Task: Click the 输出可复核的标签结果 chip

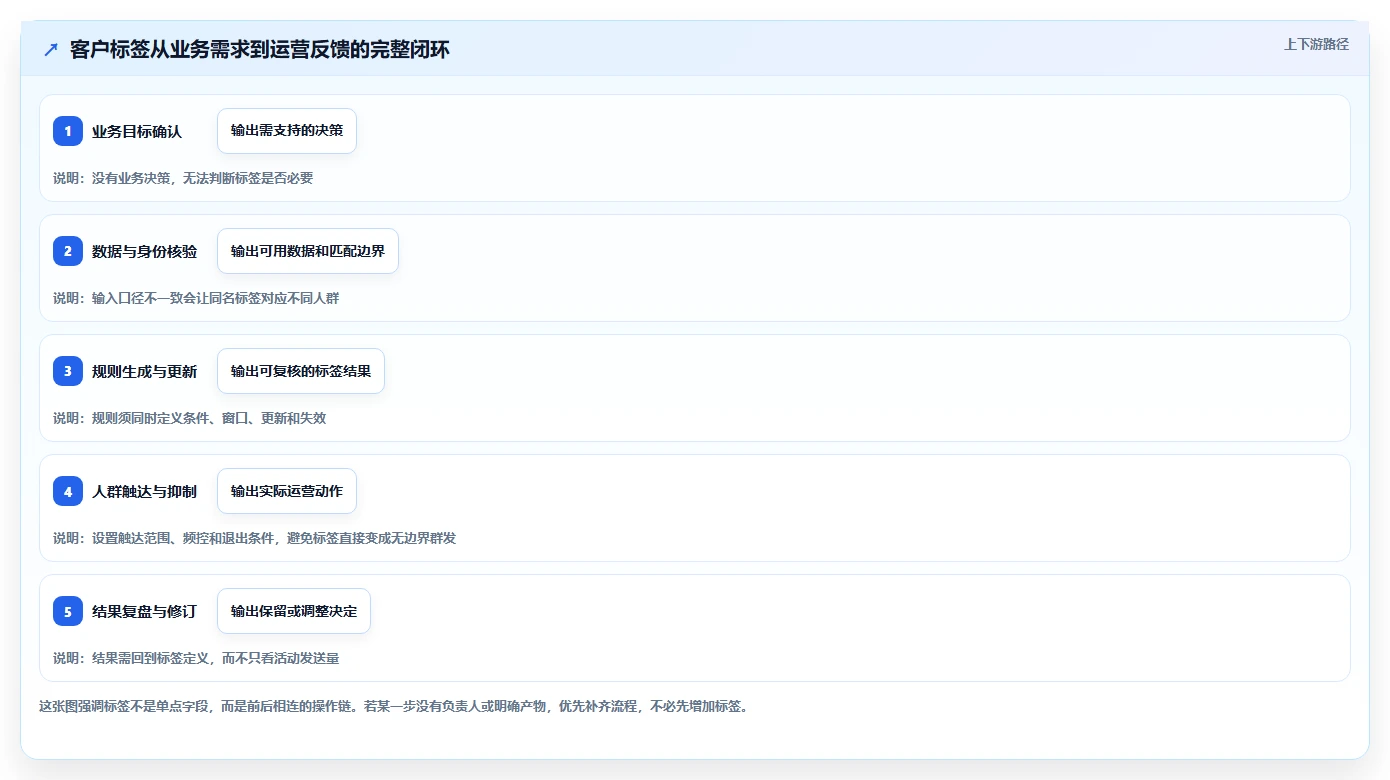Action: point(301,371)
